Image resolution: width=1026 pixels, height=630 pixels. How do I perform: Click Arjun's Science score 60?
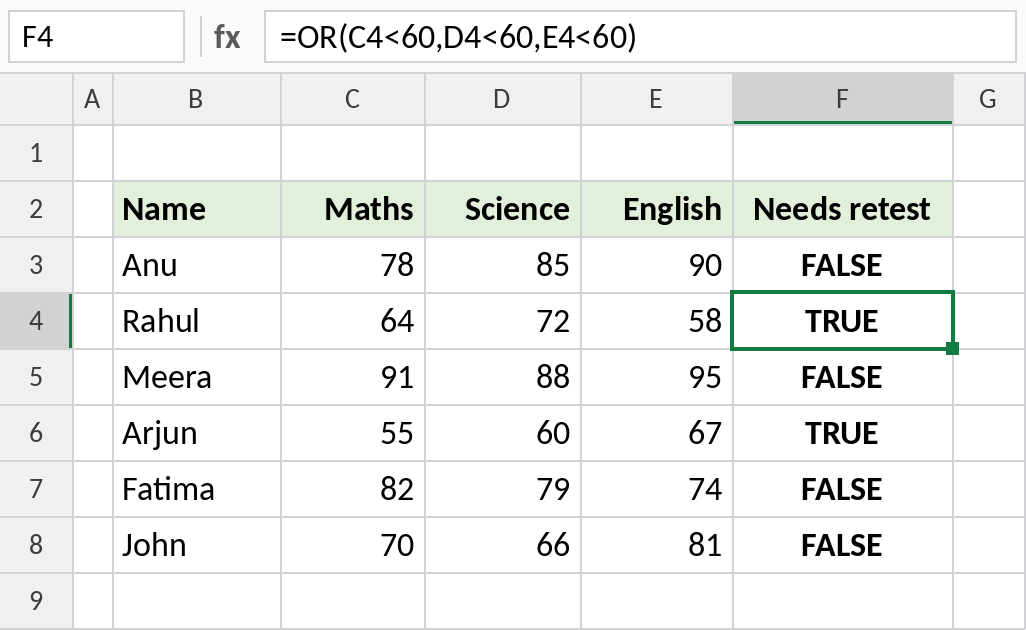click(x=503, y=433)
